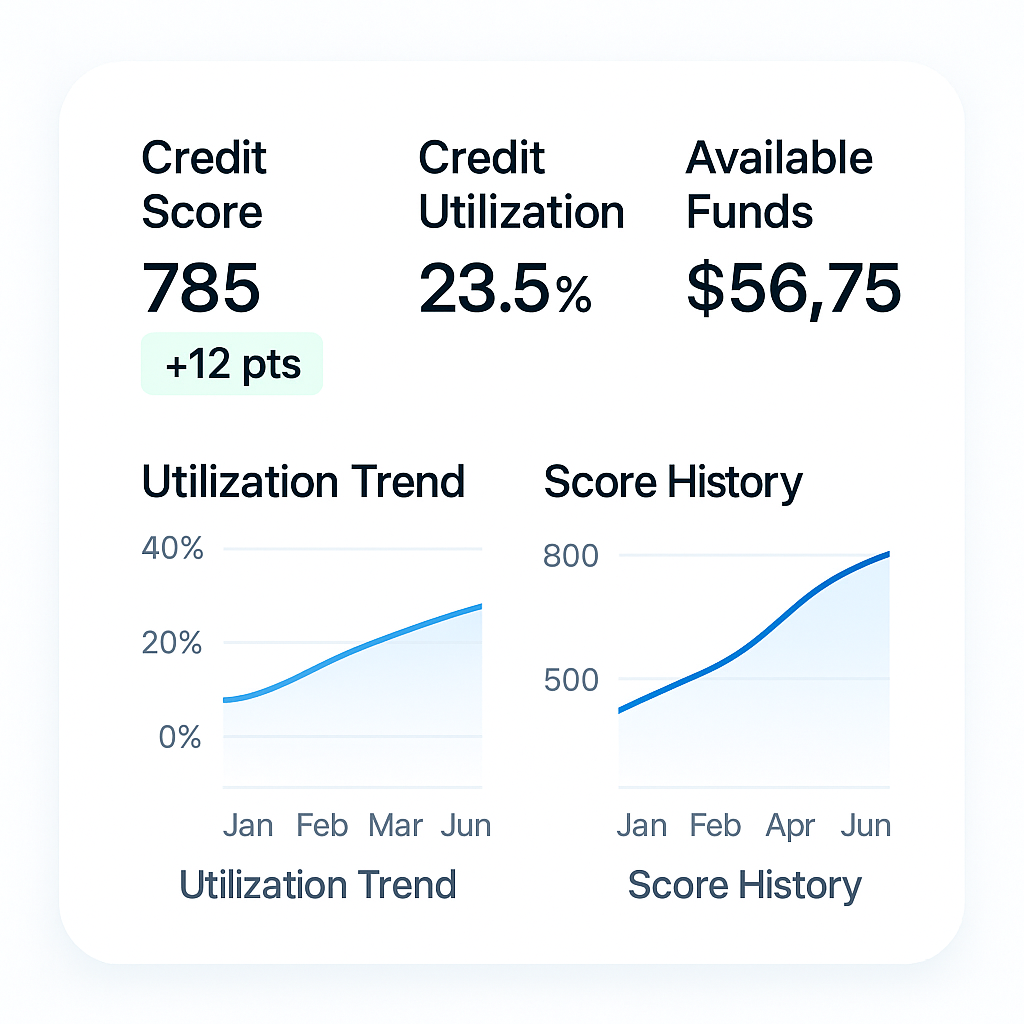Viewport: 1024px width, 1024px height.
Task: Select Jan on Utilization Trend axis
Action: point(247,826)
